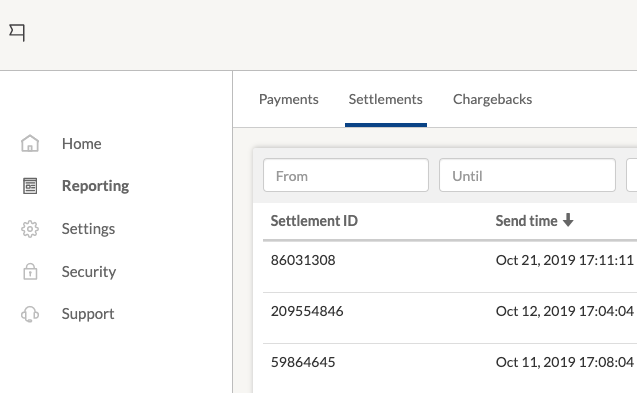
Task: Click send time Oct 12, 2019 17:04:04
Action: click(565, 311)
